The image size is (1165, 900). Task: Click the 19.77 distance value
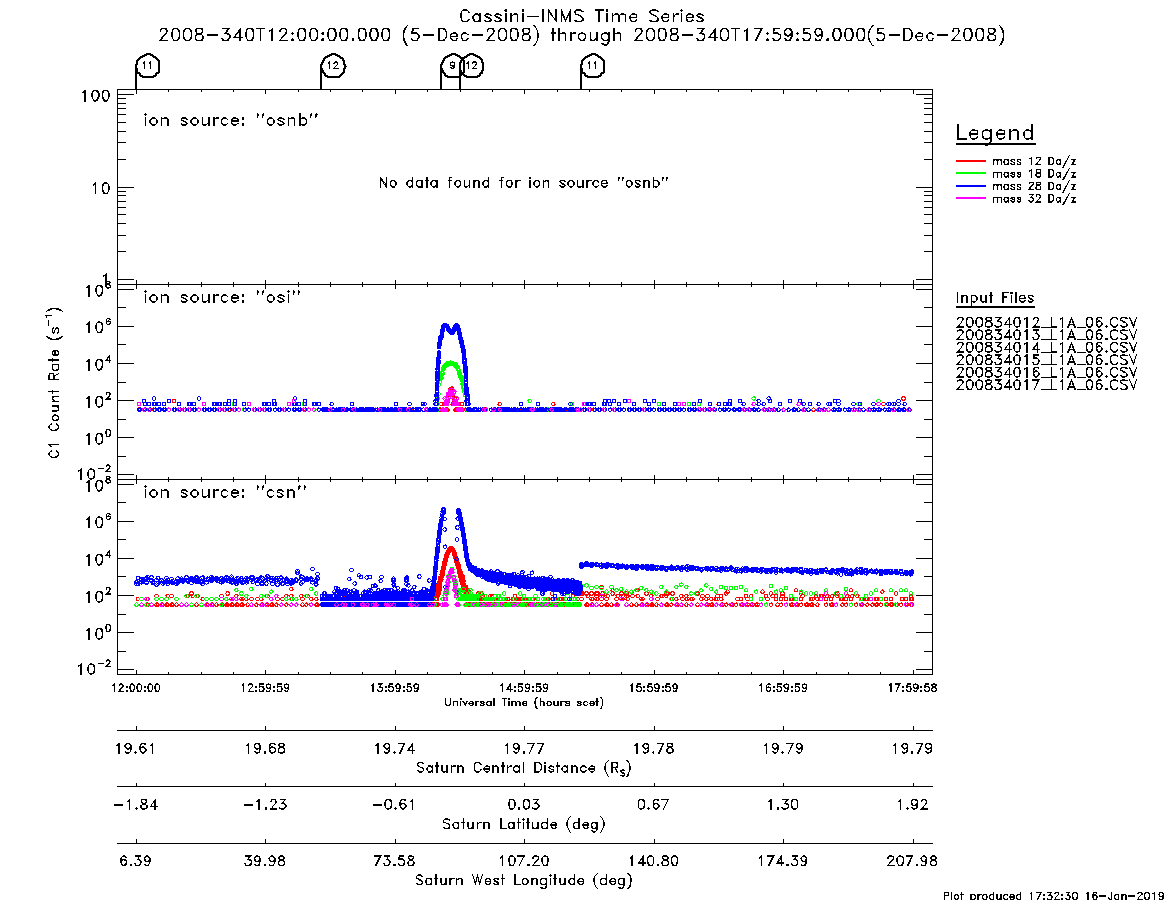(x=524, y=748)
